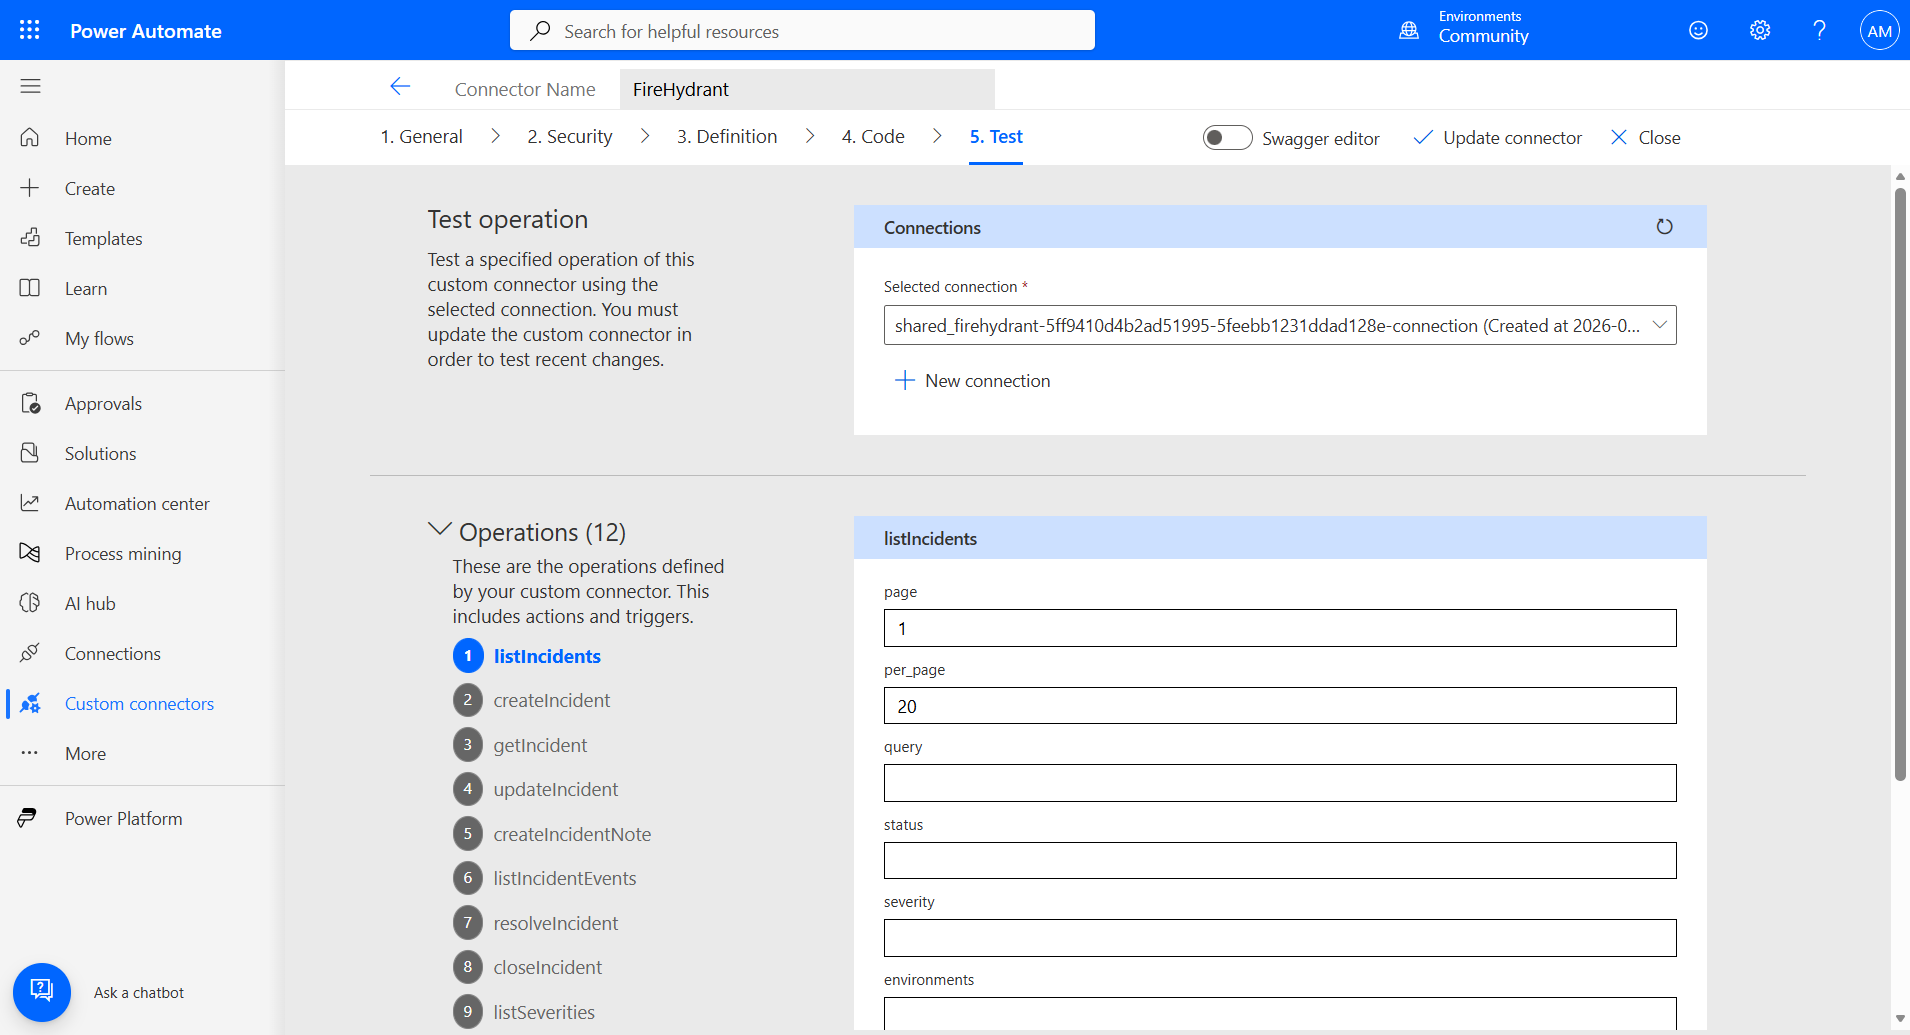The image size is (1910, 1035).
Task: Click the My flows icon
Action: [x=30, y=338]
